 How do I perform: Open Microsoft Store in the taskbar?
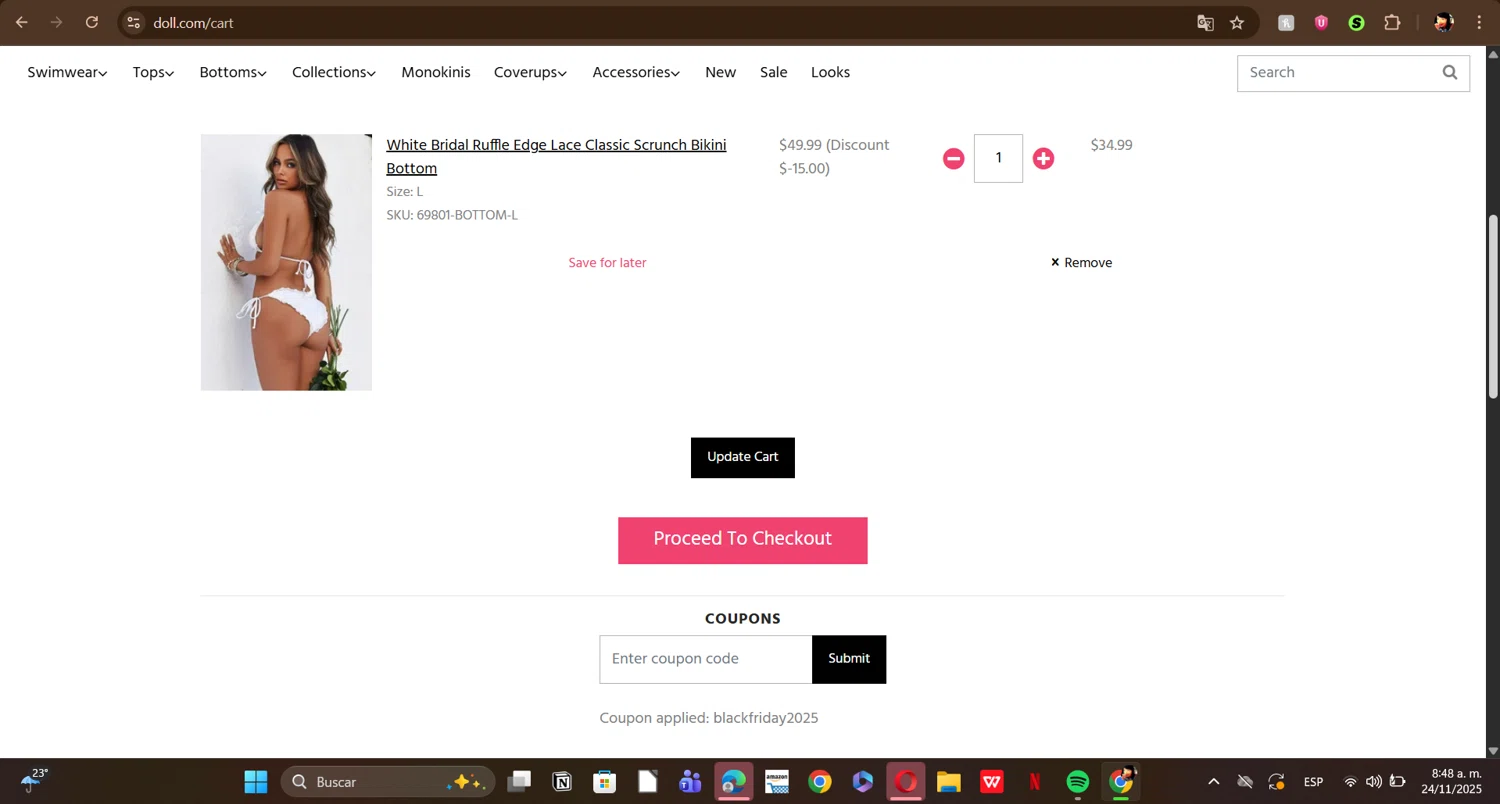604,782
